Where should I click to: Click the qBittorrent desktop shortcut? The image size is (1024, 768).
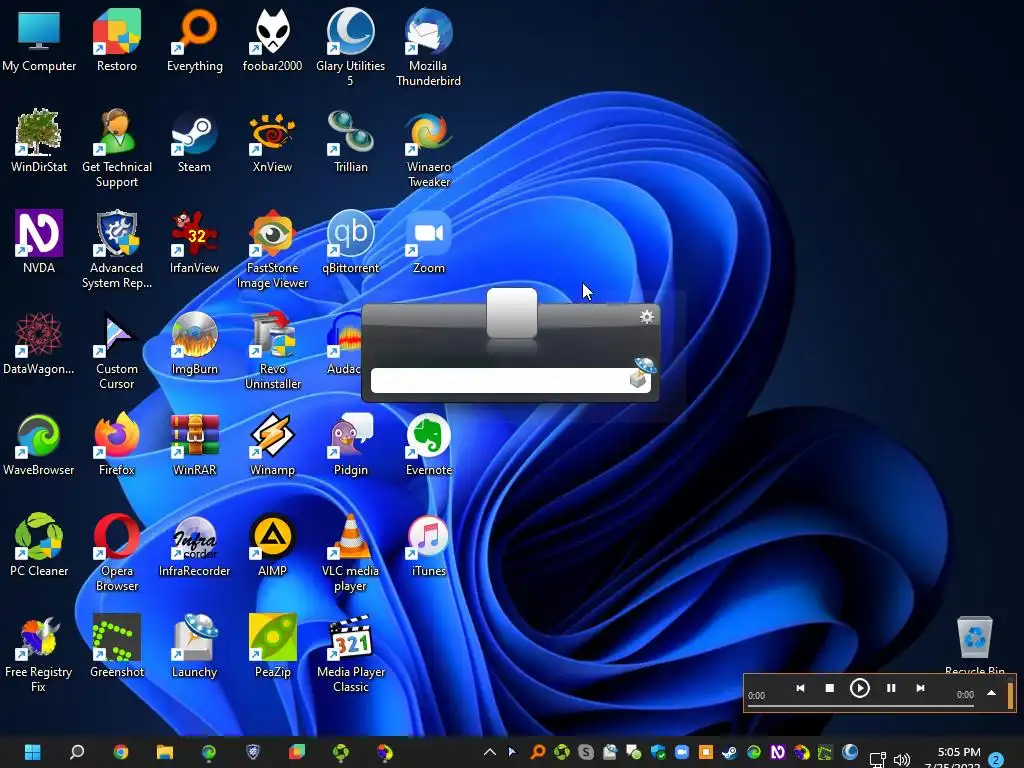point(351,242)
